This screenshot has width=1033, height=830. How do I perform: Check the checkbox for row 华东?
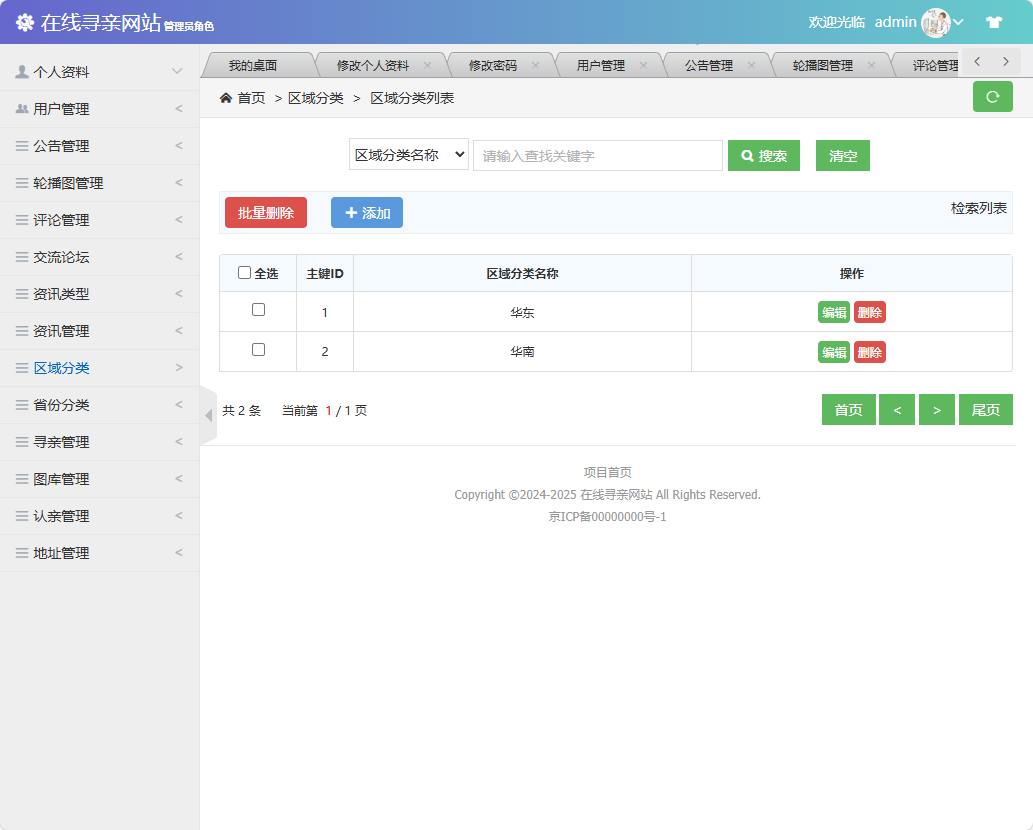click(x=257, y=311)
